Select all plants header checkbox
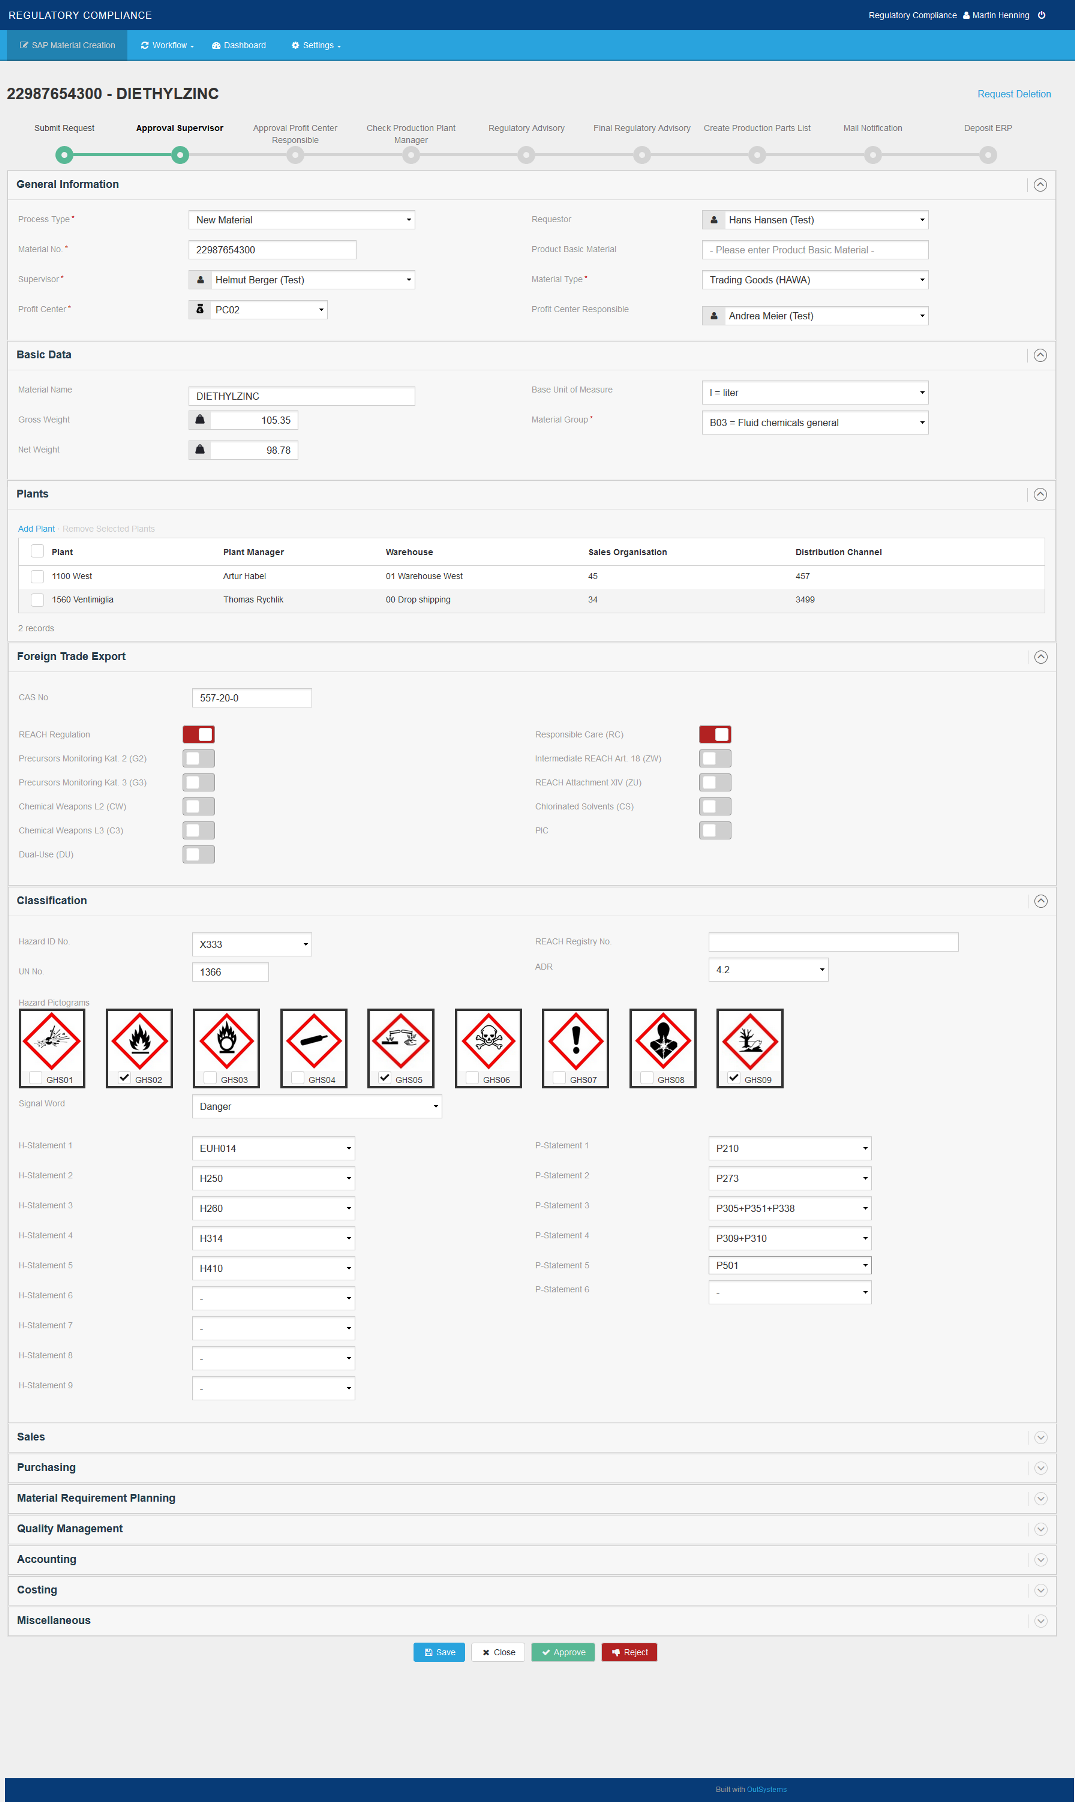Image resolution: width=1075 pixels, height=1802 pixels. coord(37,551)
